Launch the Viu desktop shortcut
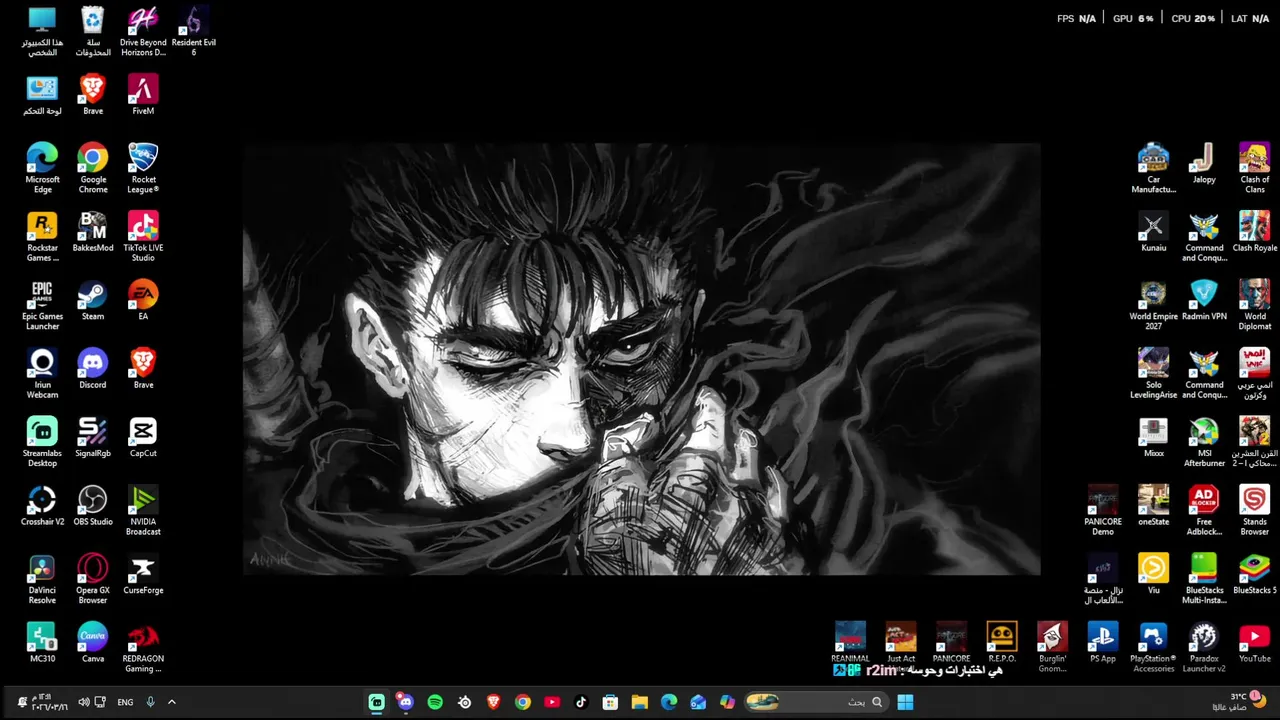The width and height of the screenshot is (1280, 720). [1153, 574]
